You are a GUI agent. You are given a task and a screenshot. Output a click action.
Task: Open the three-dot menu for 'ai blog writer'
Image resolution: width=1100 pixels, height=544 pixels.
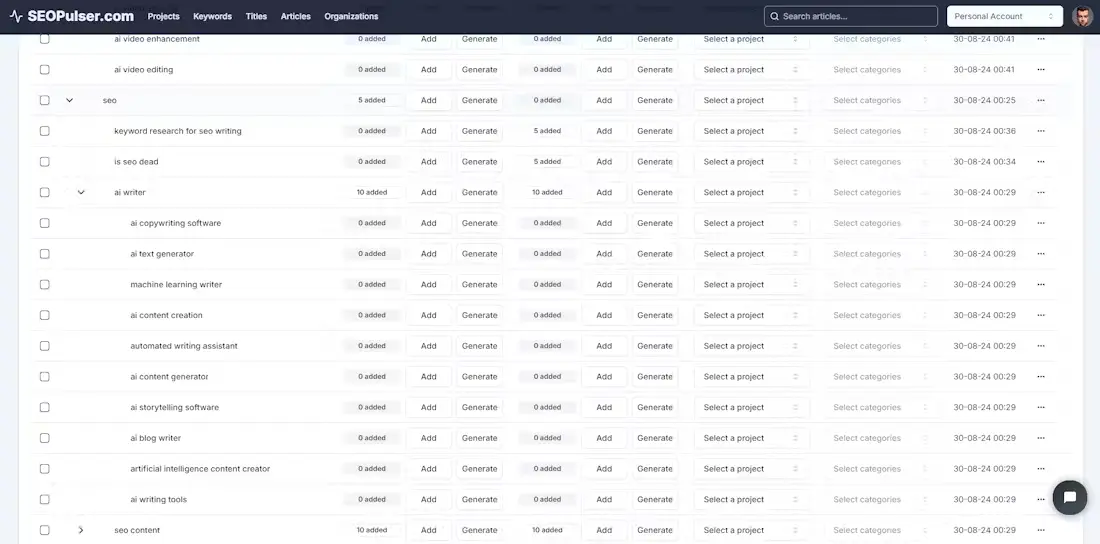pyautogui.click(x=1041, y=438)
